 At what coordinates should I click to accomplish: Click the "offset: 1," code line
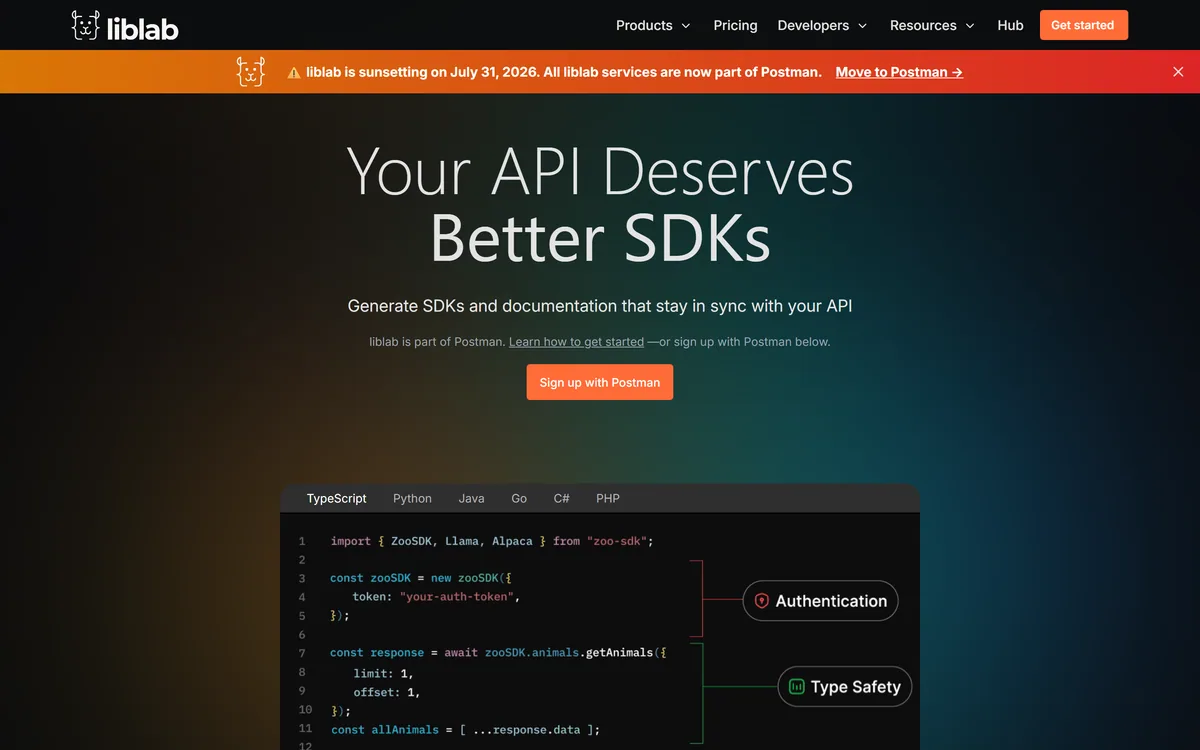(x=387, y=692)
